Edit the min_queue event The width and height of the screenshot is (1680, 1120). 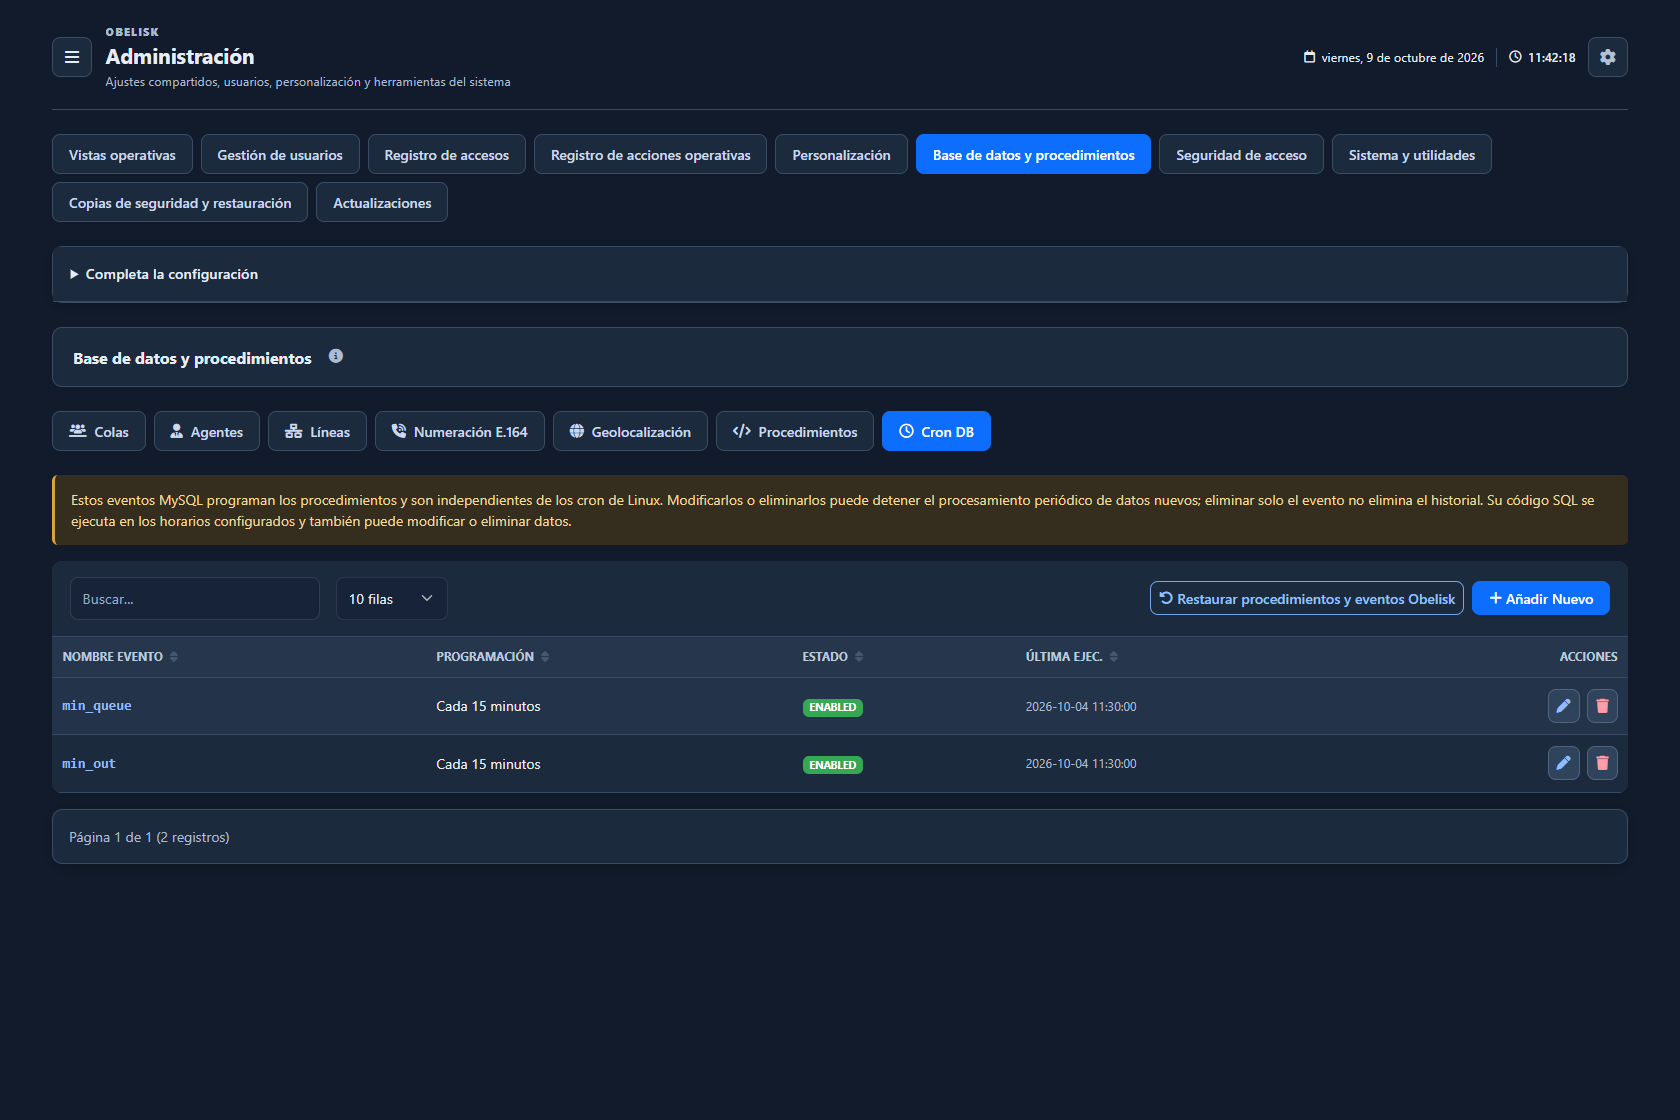pos(1563,706)
